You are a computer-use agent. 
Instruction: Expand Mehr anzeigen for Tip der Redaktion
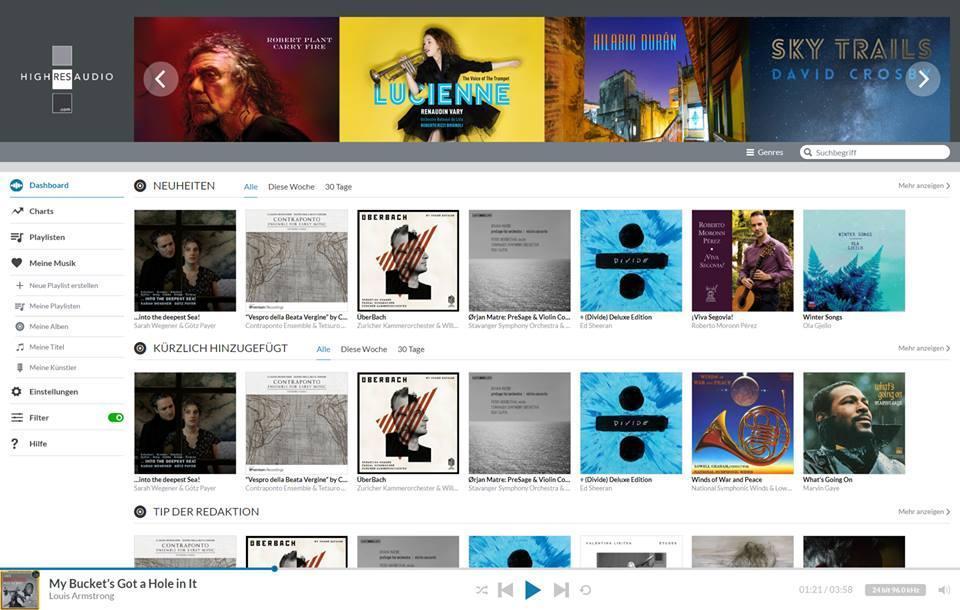(923, 511)
